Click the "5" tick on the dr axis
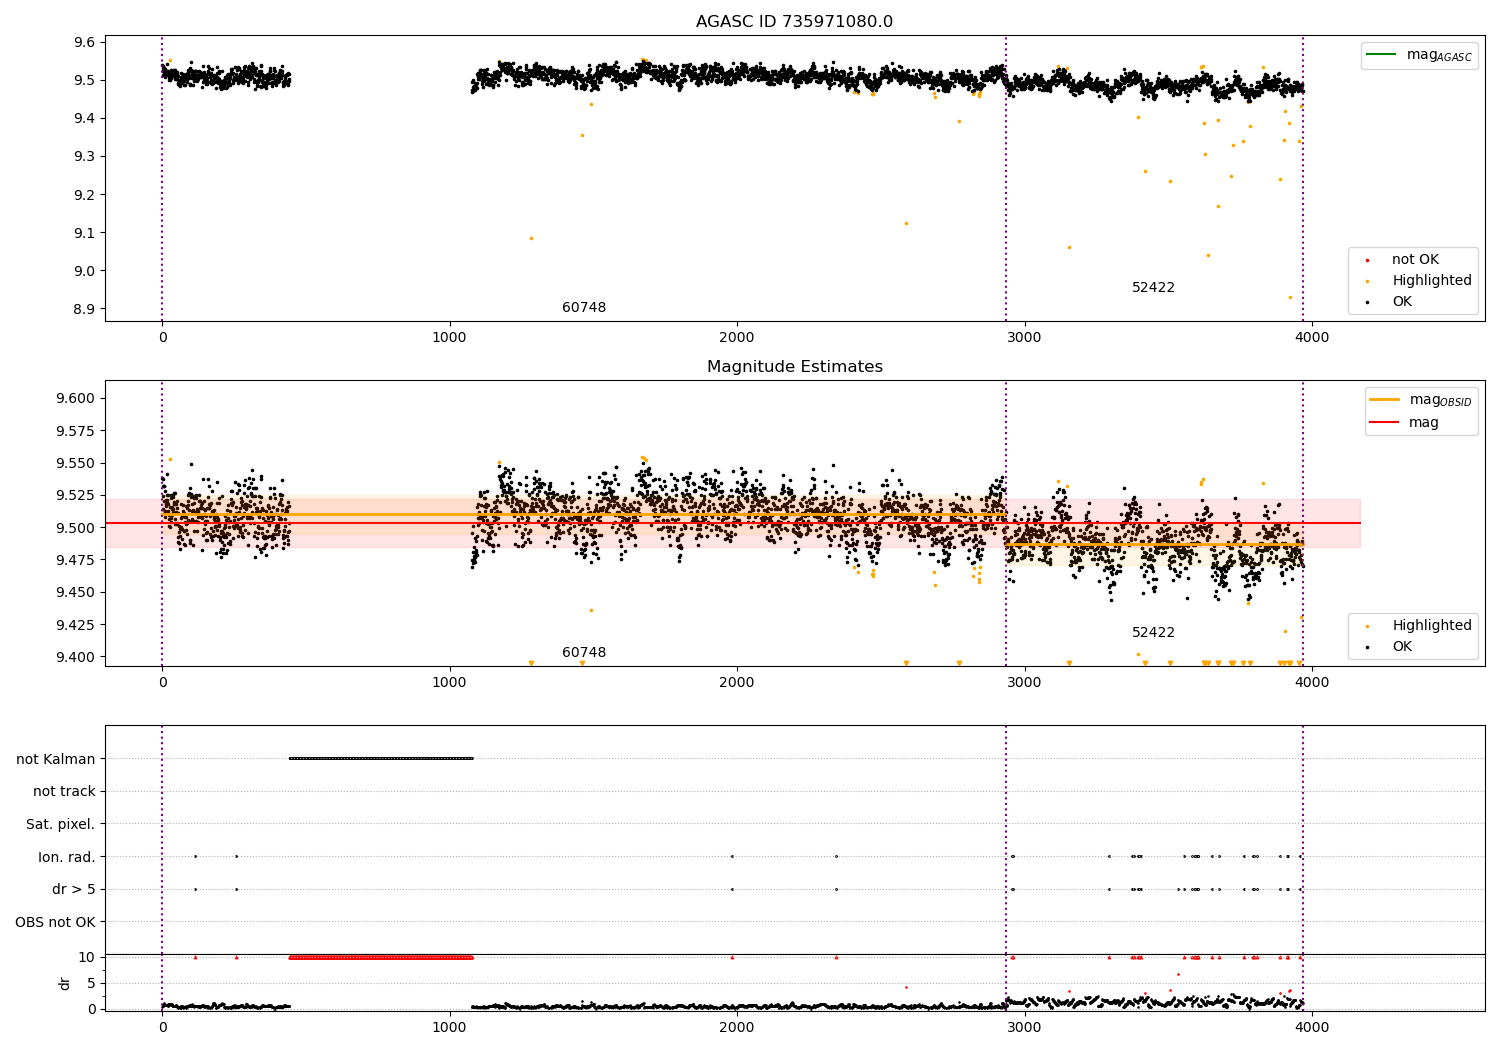This screenshot has height=1050, width=1500. (91, 983)
